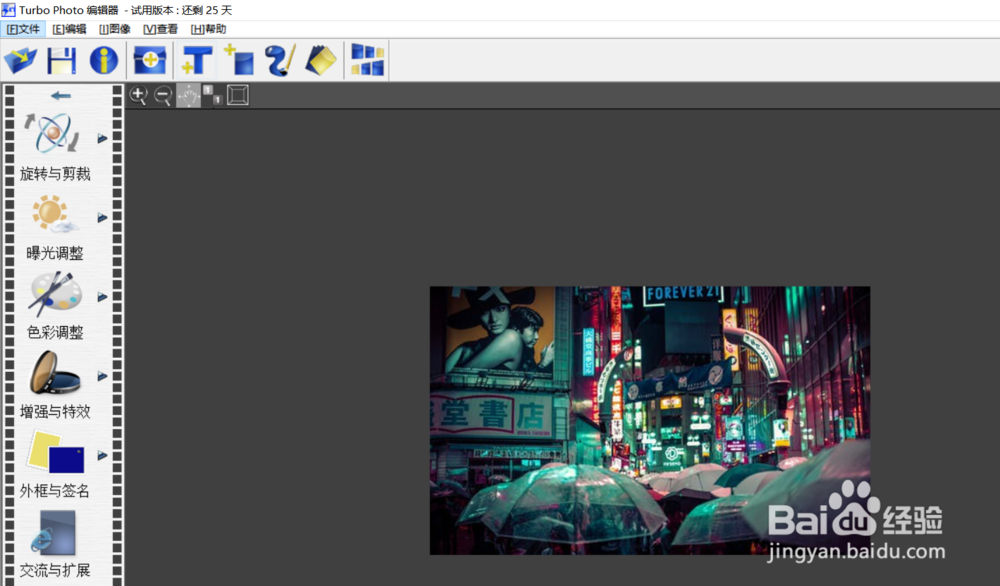Open the 图像 menu
1000x586 pixels.
tap(114, 29)
